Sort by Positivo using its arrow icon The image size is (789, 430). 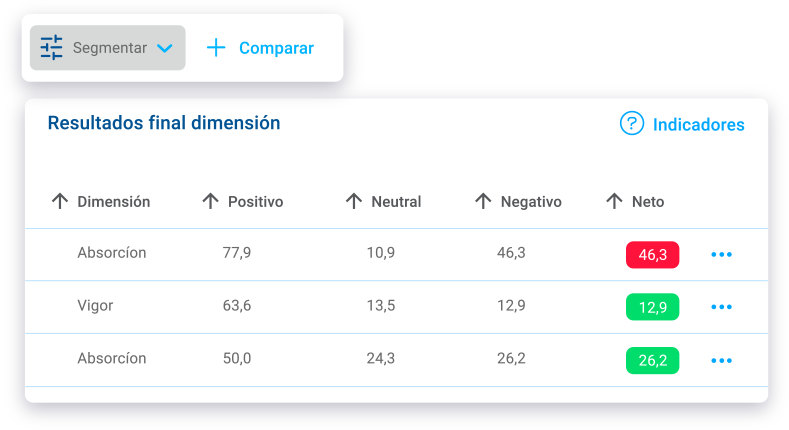pos(210,201)
